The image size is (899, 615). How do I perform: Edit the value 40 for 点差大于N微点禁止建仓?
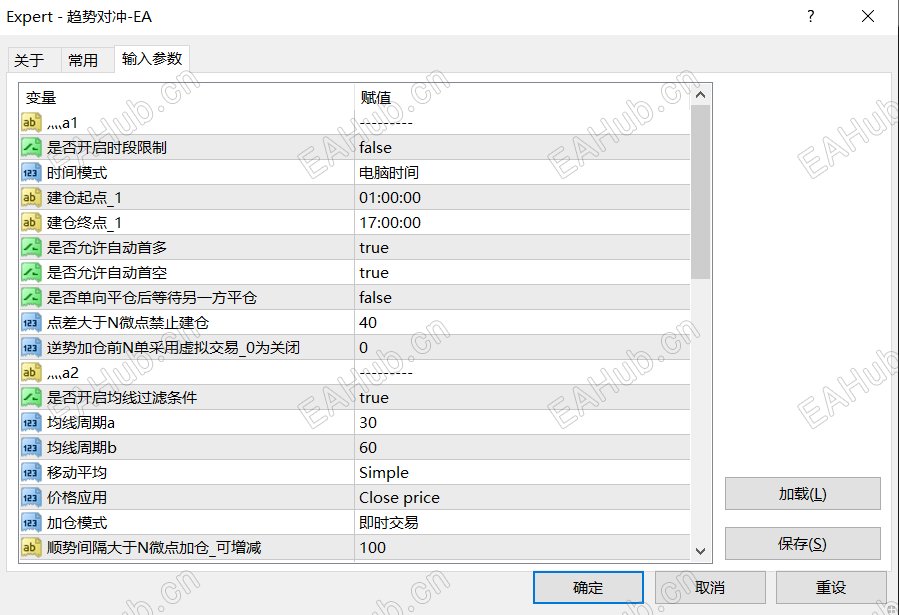pyautogui.click(x=522, y=323)
